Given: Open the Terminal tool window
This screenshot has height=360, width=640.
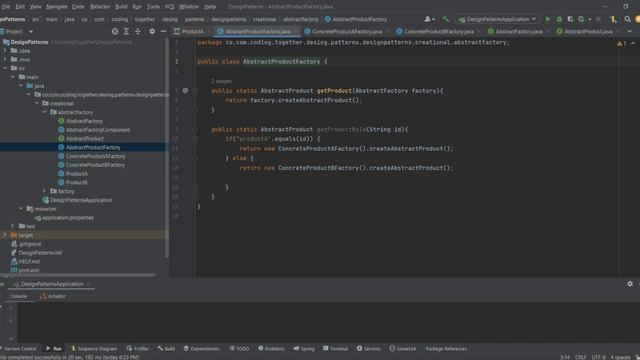Looking at the screenshot, I should click(336, 349).
